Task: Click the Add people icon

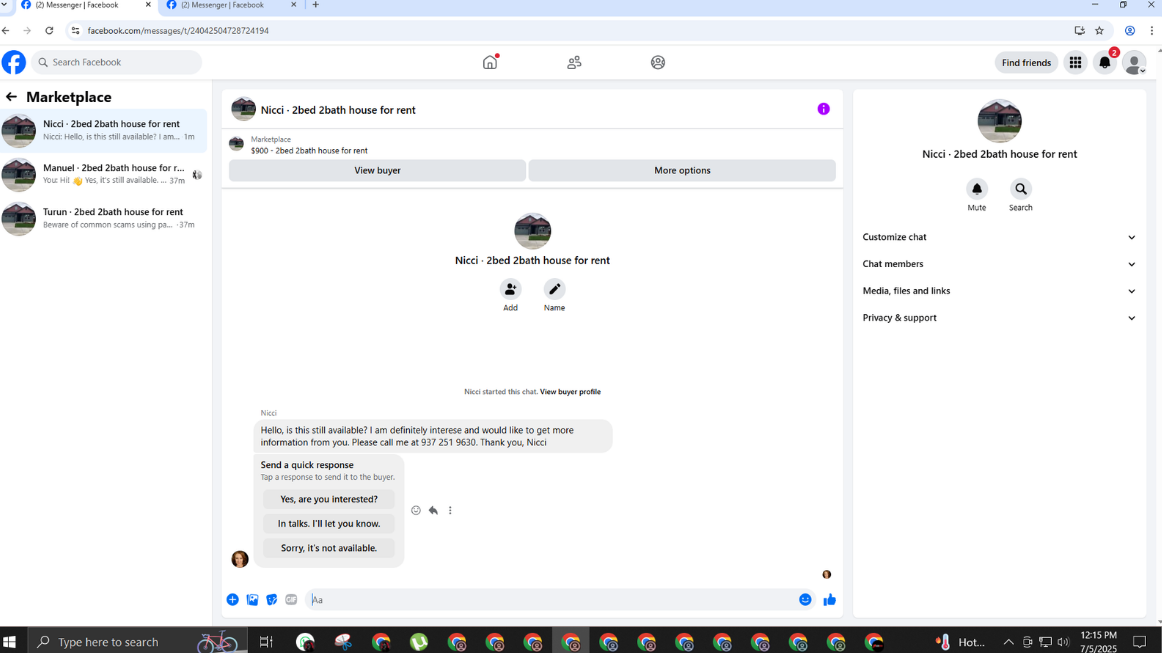Action: tap(511, 289)
